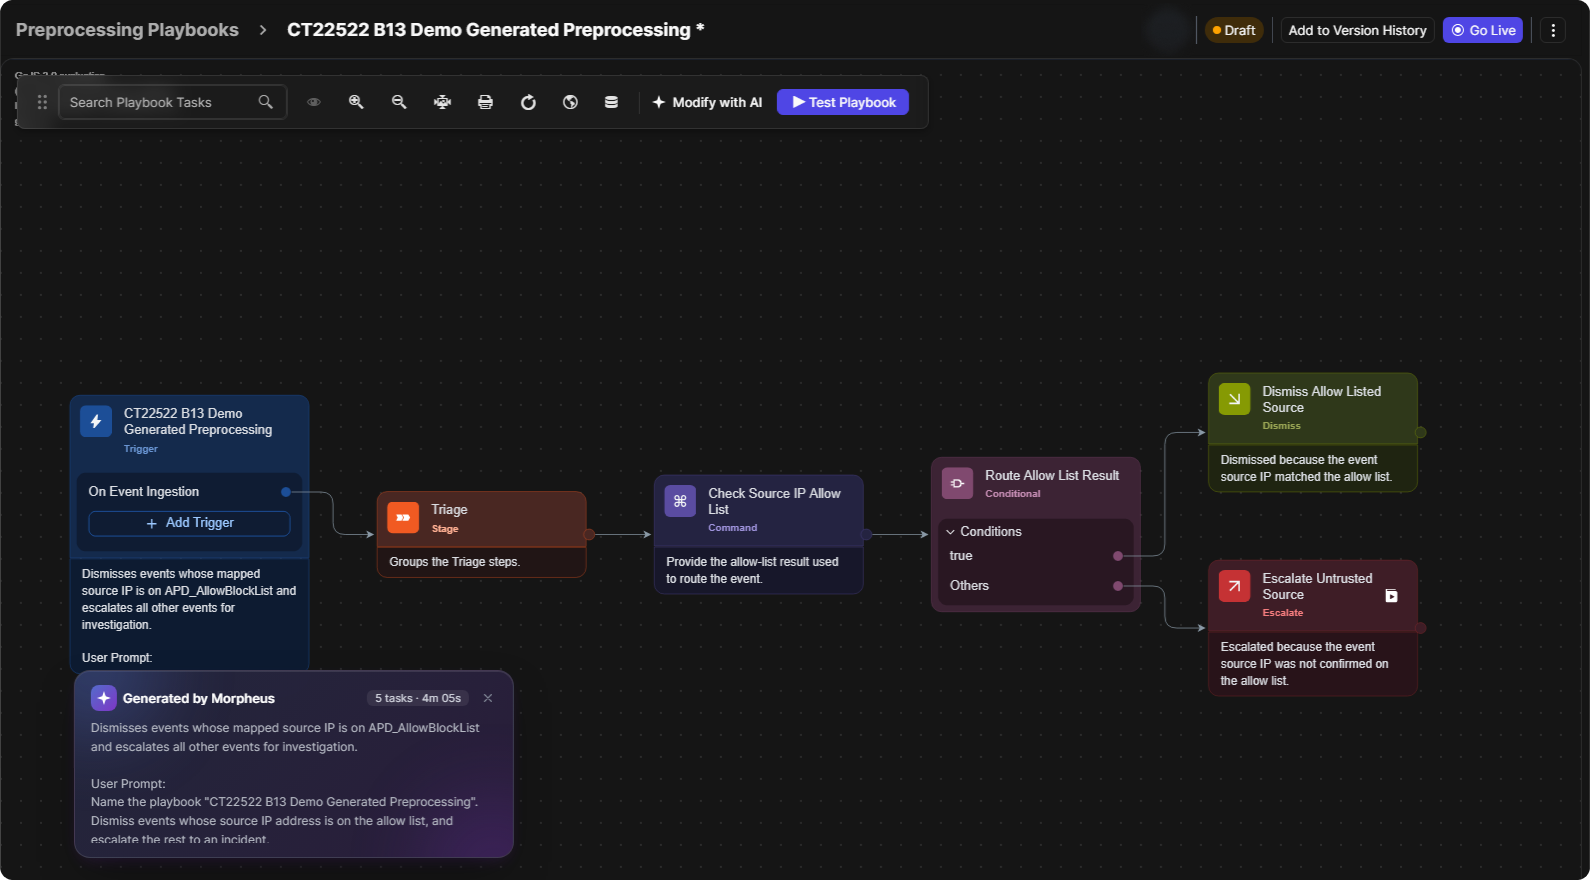
Task: Click the Escalate Untrusted Source arrow icon
Action: [1234, 586]
